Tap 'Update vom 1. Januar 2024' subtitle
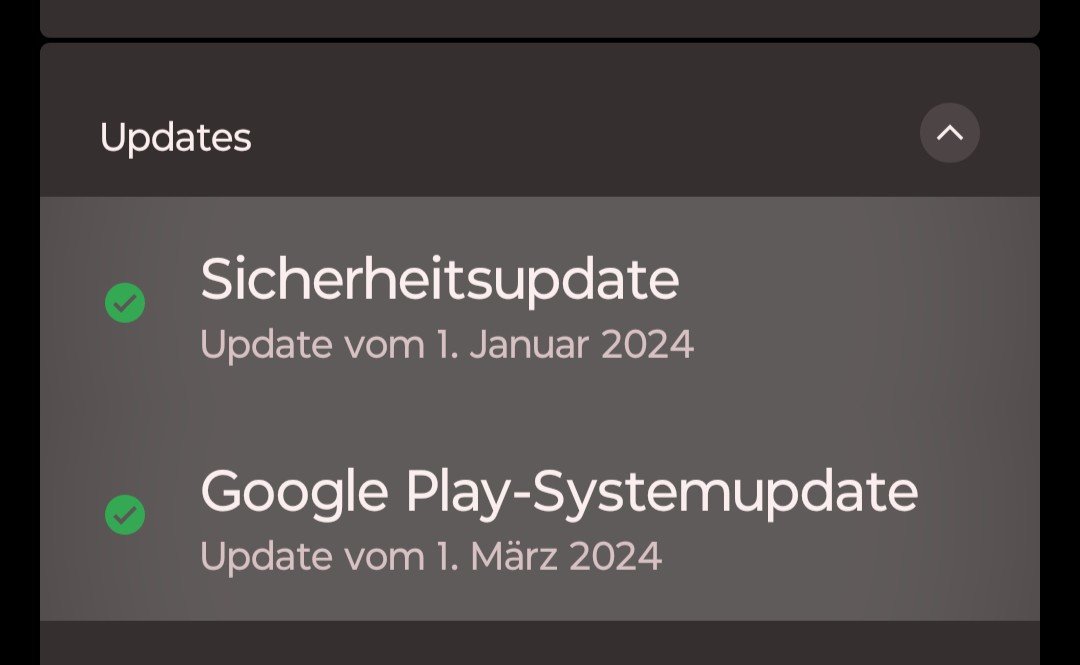Viewport: 1080px width, 665px height. 446,344
